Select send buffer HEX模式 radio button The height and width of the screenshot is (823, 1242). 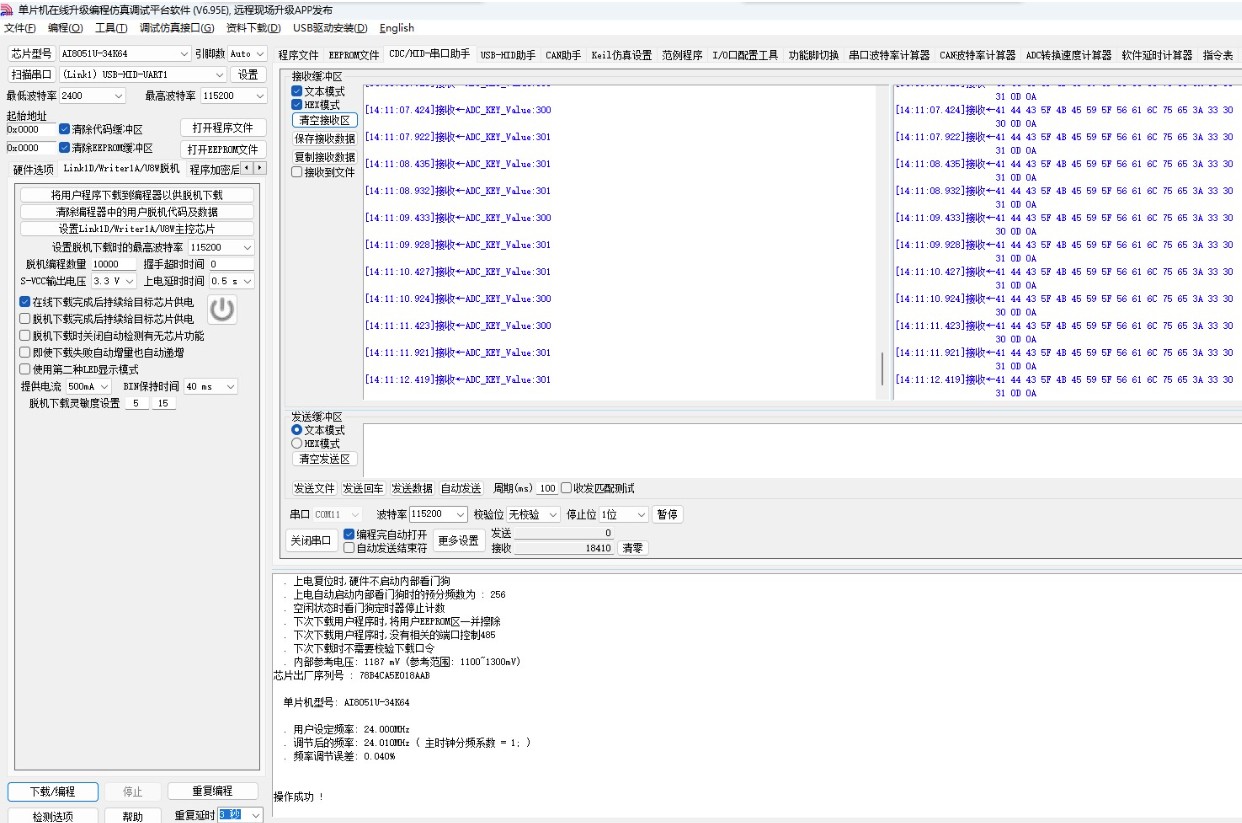click(296, 443)
